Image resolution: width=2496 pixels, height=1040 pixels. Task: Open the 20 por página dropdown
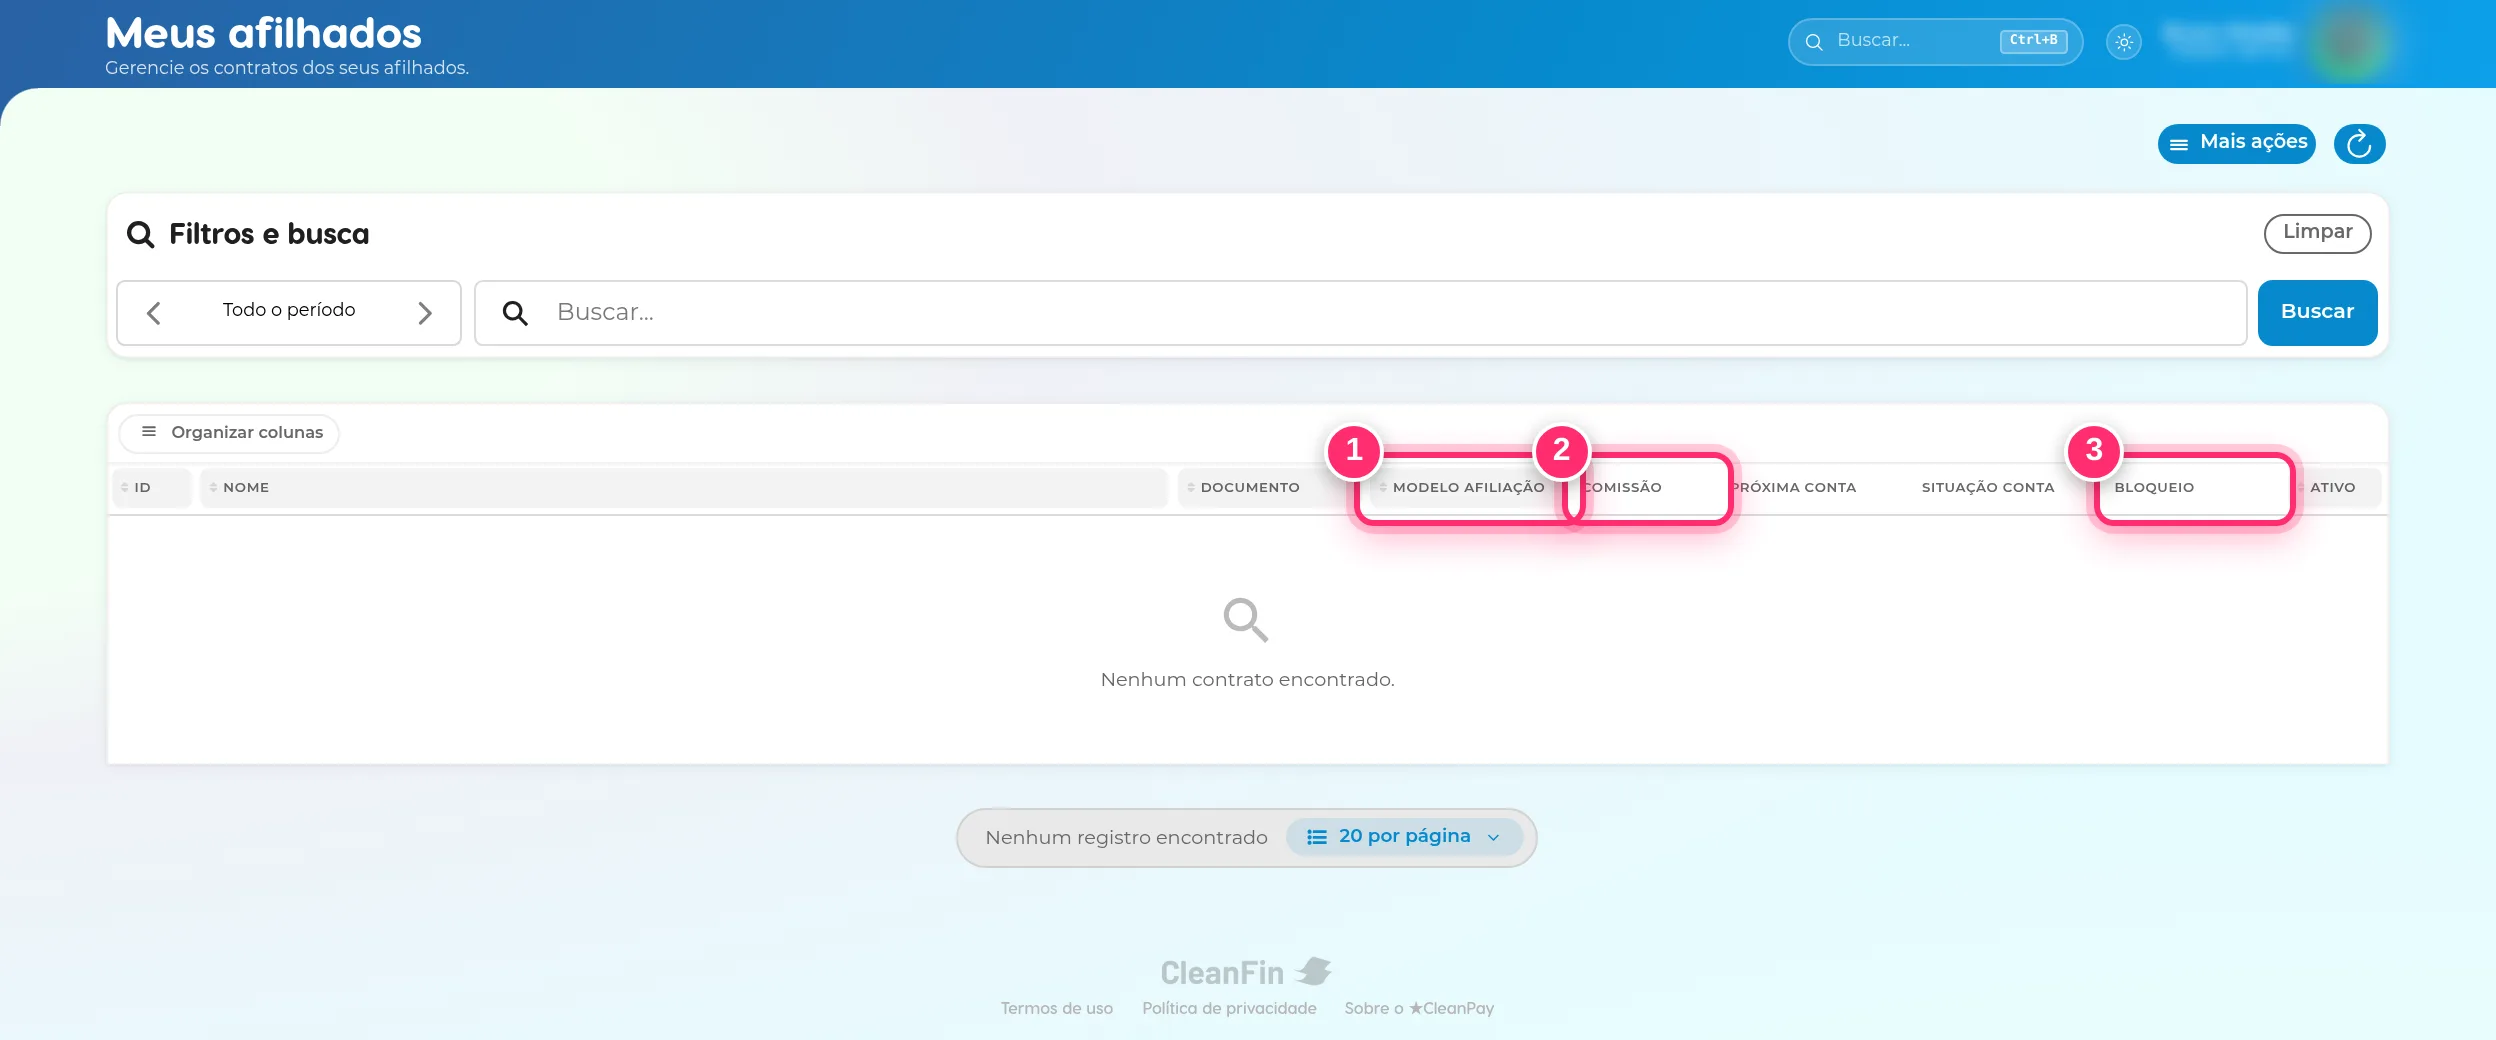1404,837
